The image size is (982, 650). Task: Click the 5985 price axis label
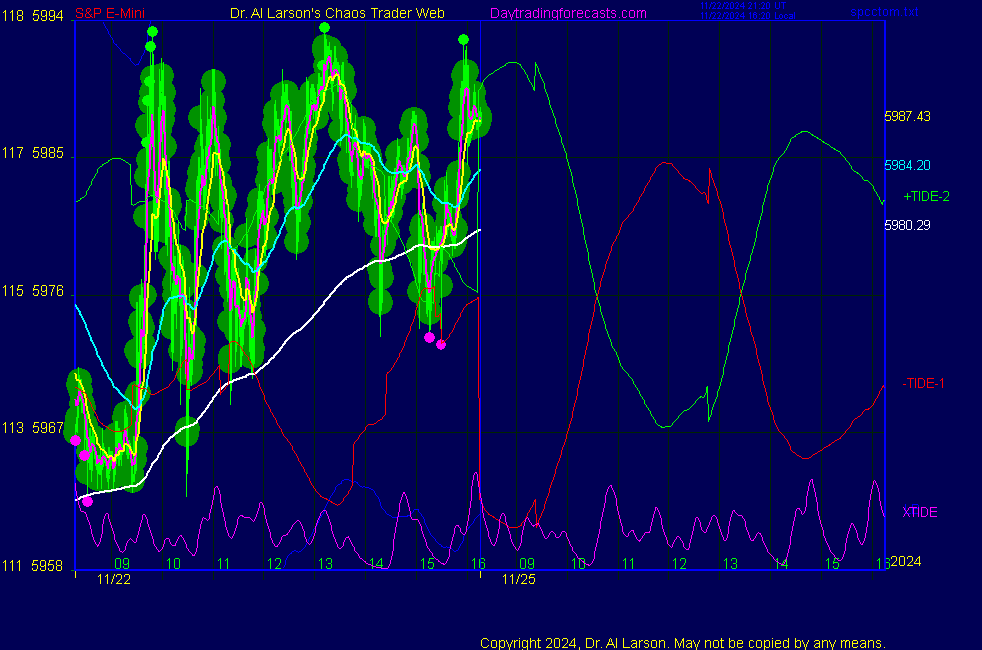click(x=48, y=153)
